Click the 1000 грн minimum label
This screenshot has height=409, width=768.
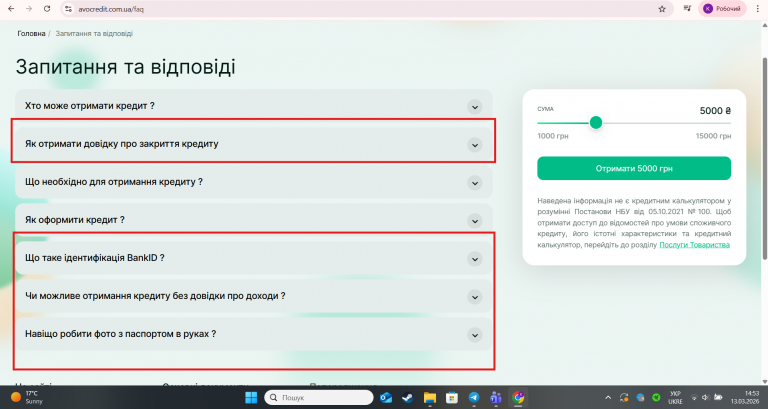(x=552, y=136)
